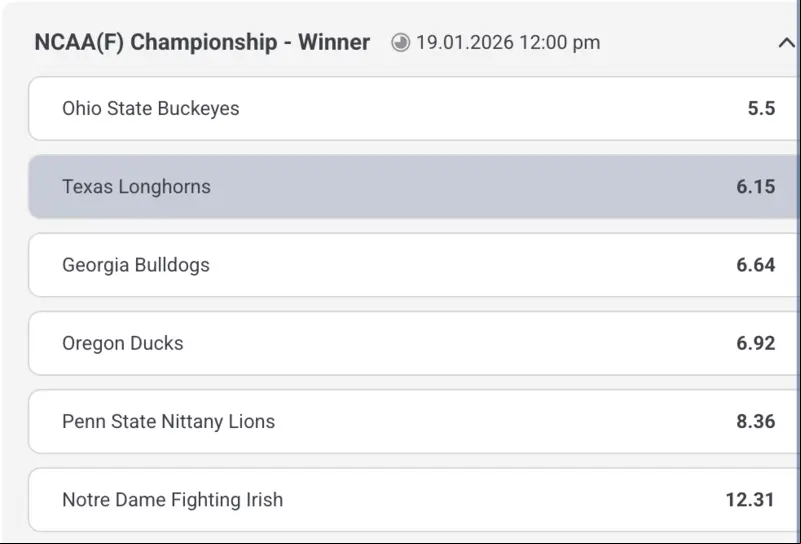Click the 6.92 odds value
The image size is (801, 544).
[x=756, y=343]
